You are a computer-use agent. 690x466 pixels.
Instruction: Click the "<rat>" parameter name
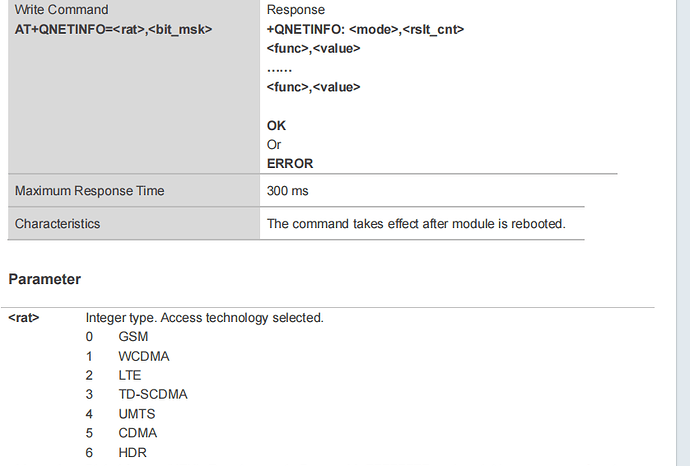point(24,318)
